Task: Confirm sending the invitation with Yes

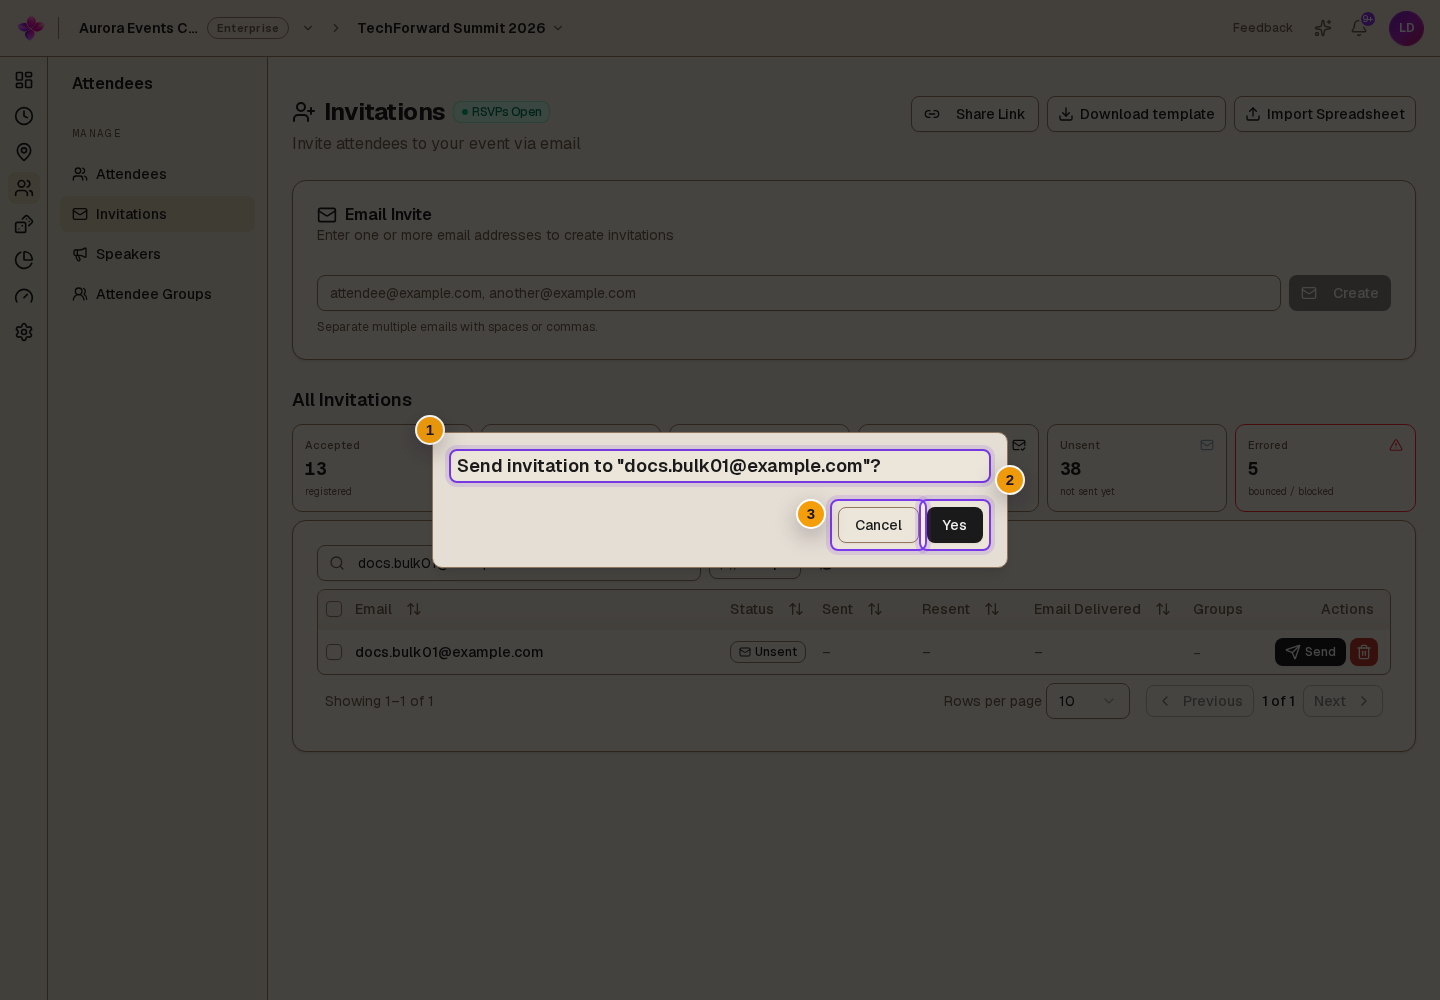Action: (955, 525)
